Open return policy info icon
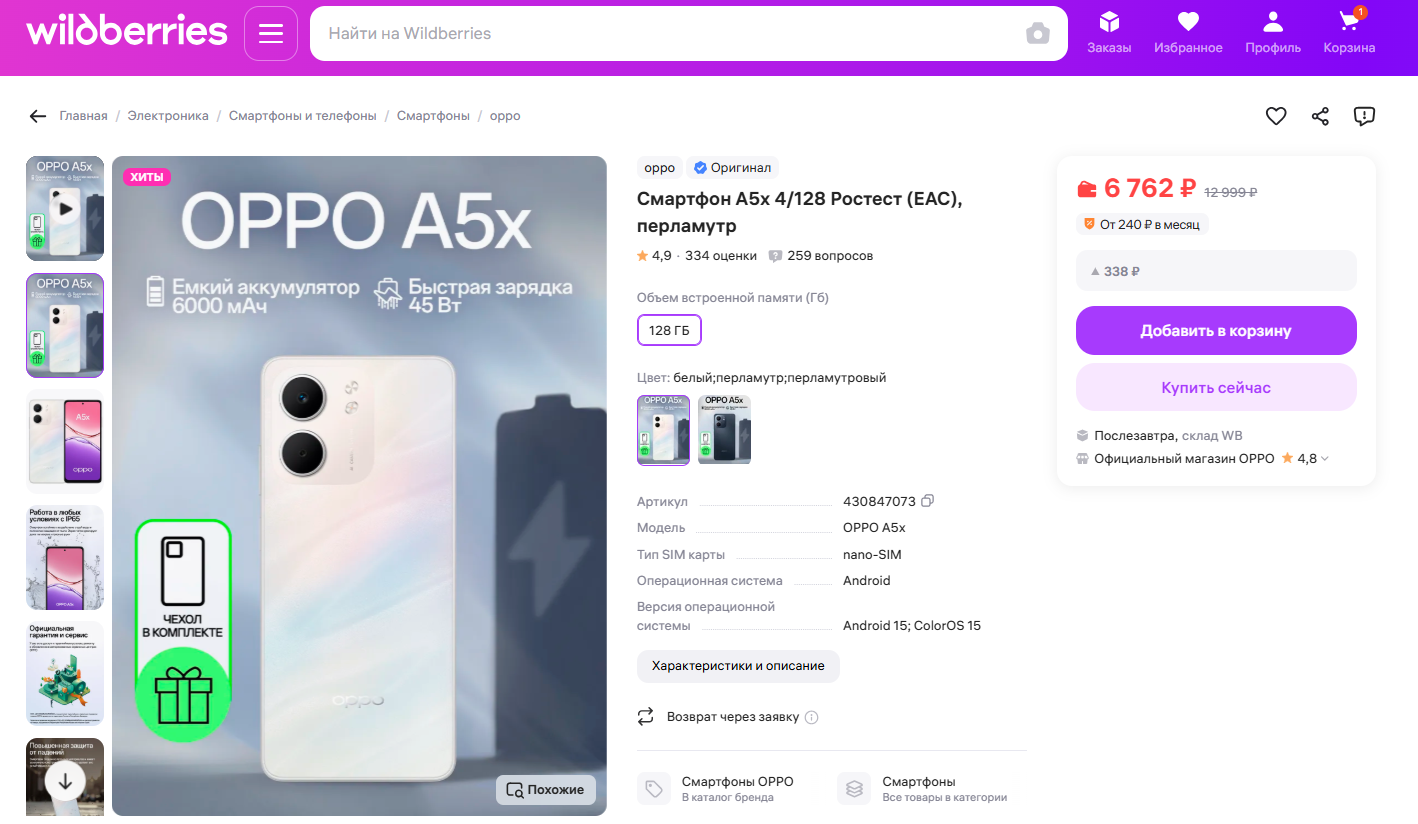1418x824 pixels. (x=812, y=717)
